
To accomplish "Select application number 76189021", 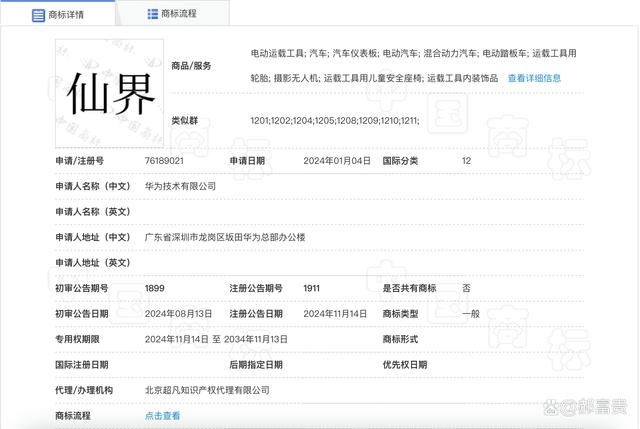I will [166, 161].
